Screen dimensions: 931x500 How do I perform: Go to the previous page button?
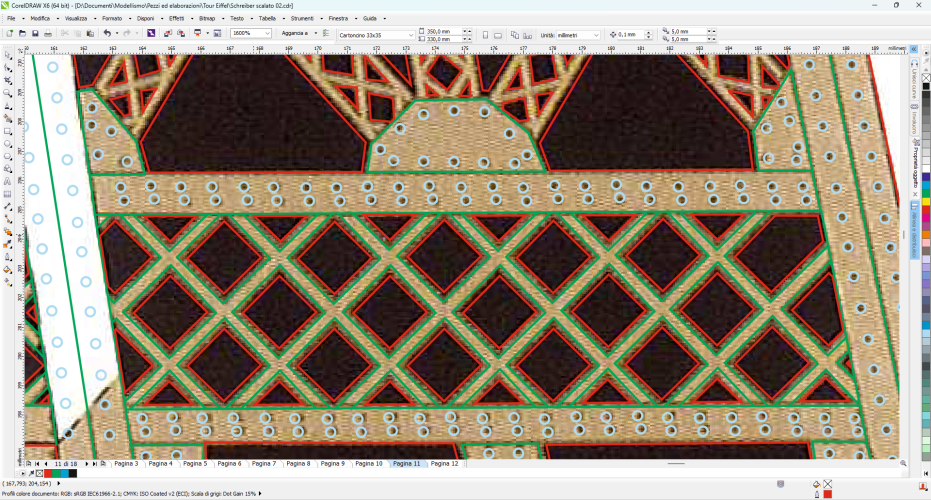click(46, 463)
